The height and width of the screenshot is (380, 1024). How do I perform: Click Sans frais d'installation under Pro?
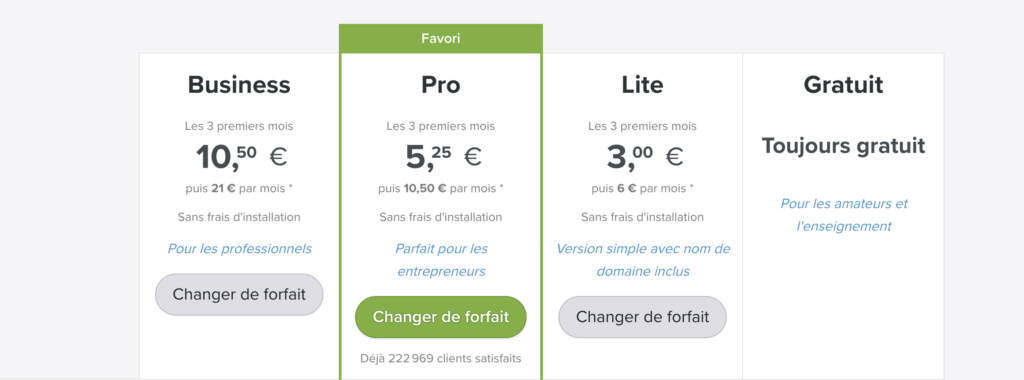click(x=441, y=217)
